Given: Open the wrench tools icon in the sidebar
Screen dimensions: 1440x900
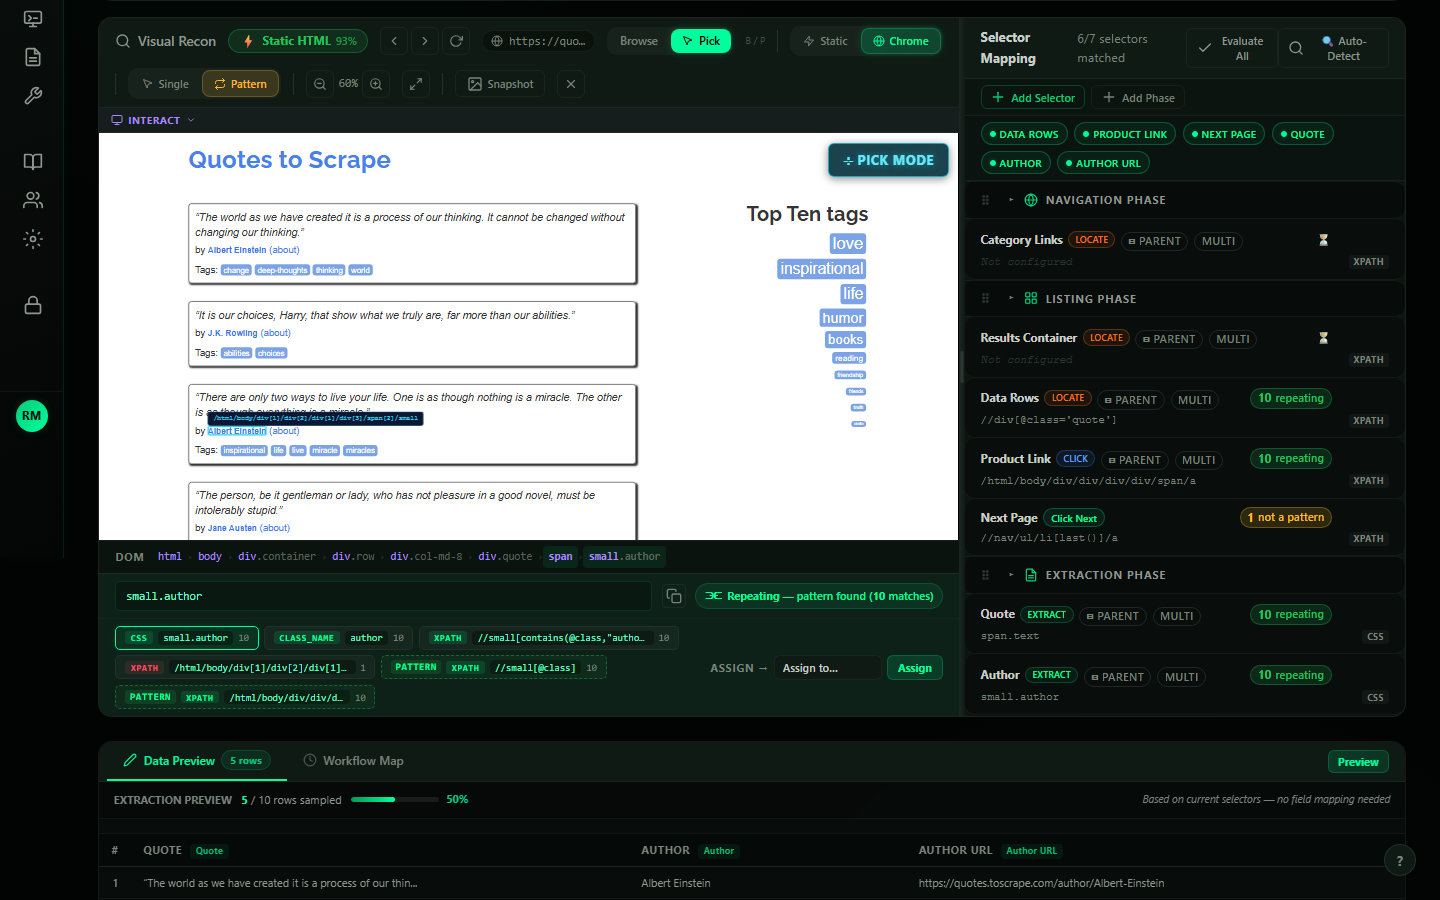Looking at the screenshot, I should 33,96.
